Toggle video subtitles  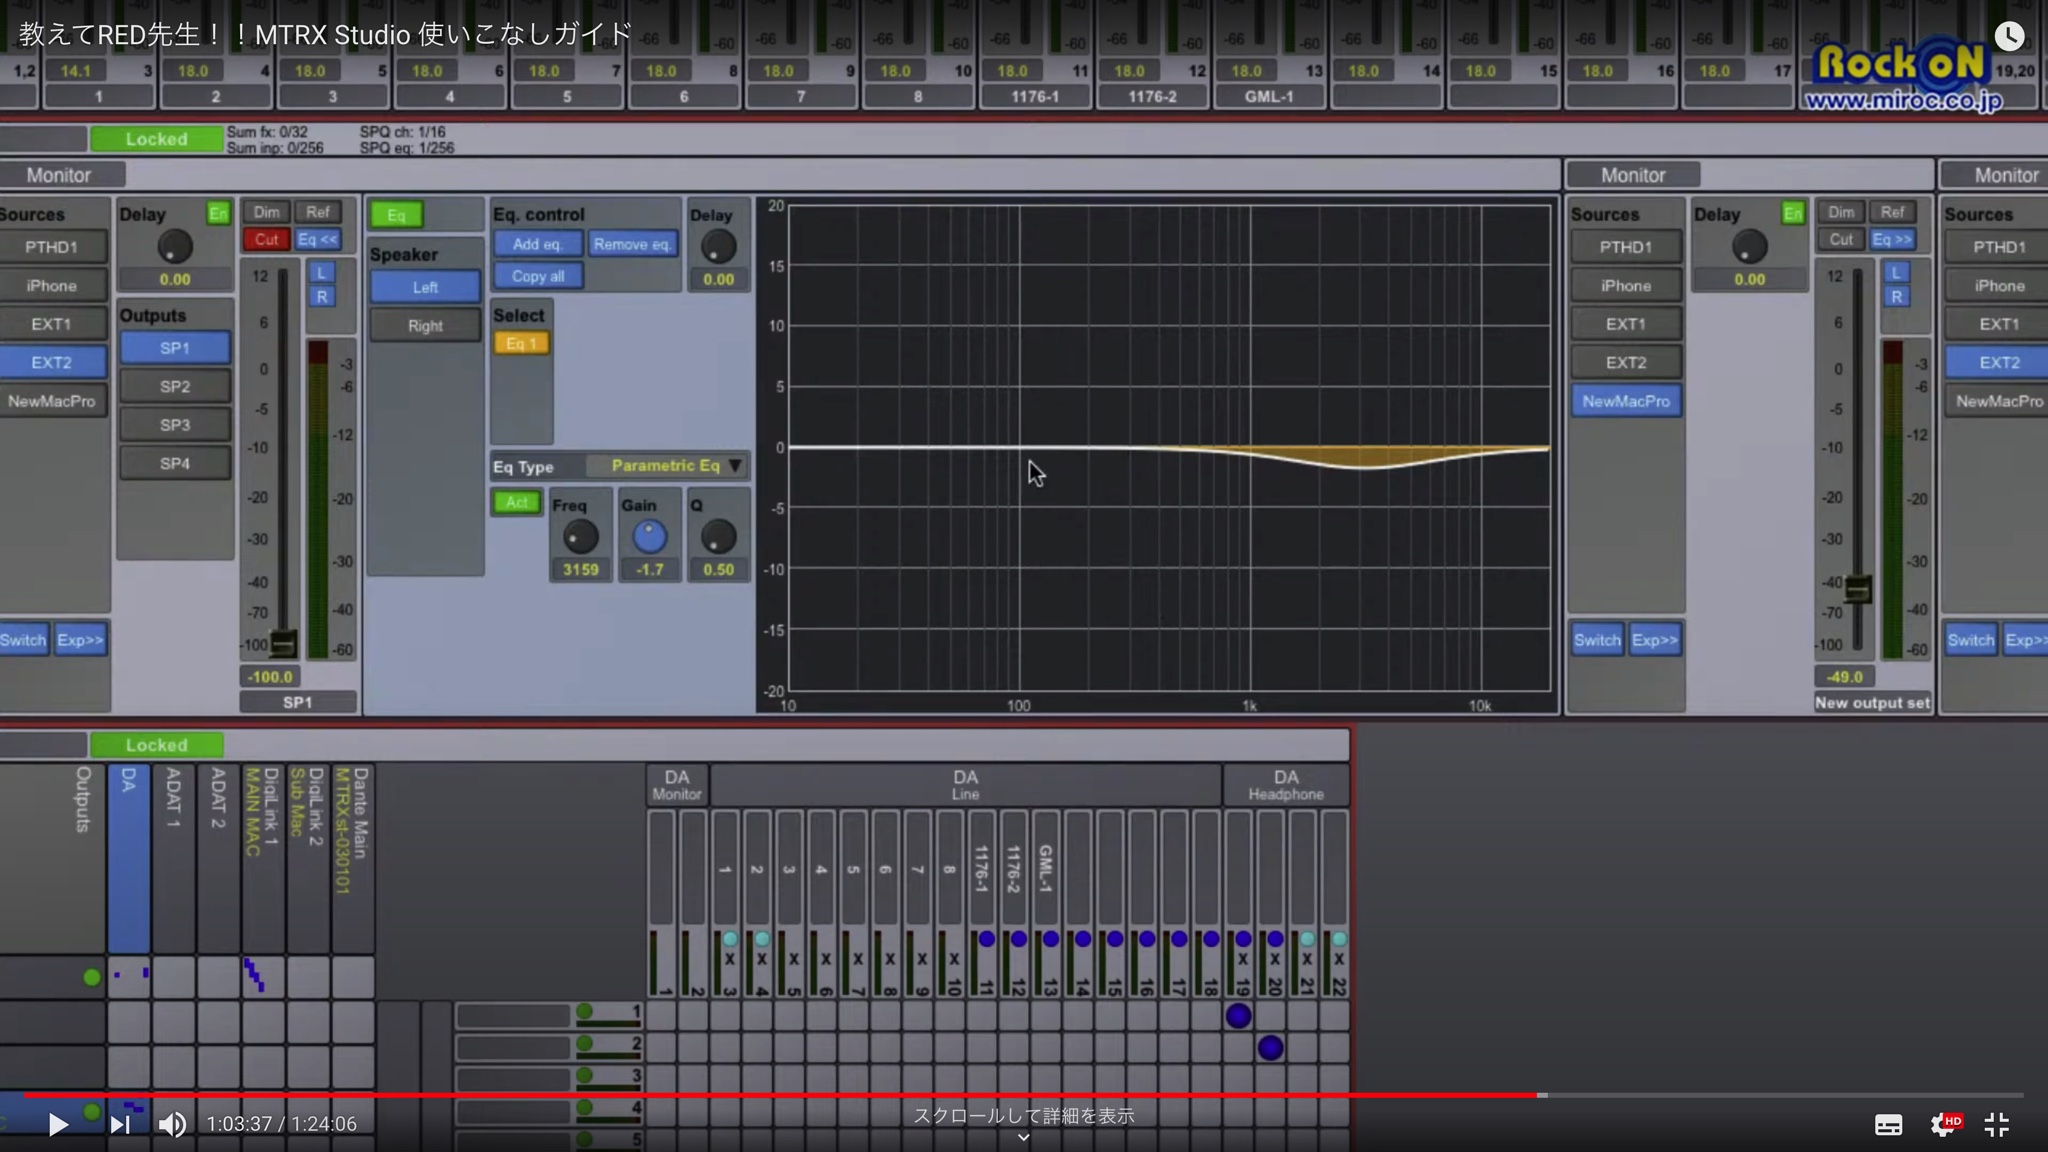pyautogui.click(x=1888, y=1125)
